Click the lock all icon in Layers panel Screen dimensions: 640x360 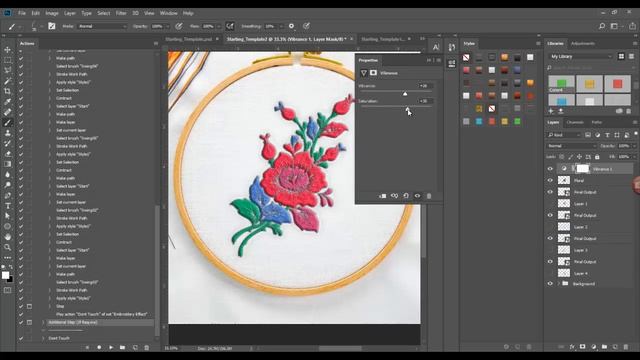[597, 157]
